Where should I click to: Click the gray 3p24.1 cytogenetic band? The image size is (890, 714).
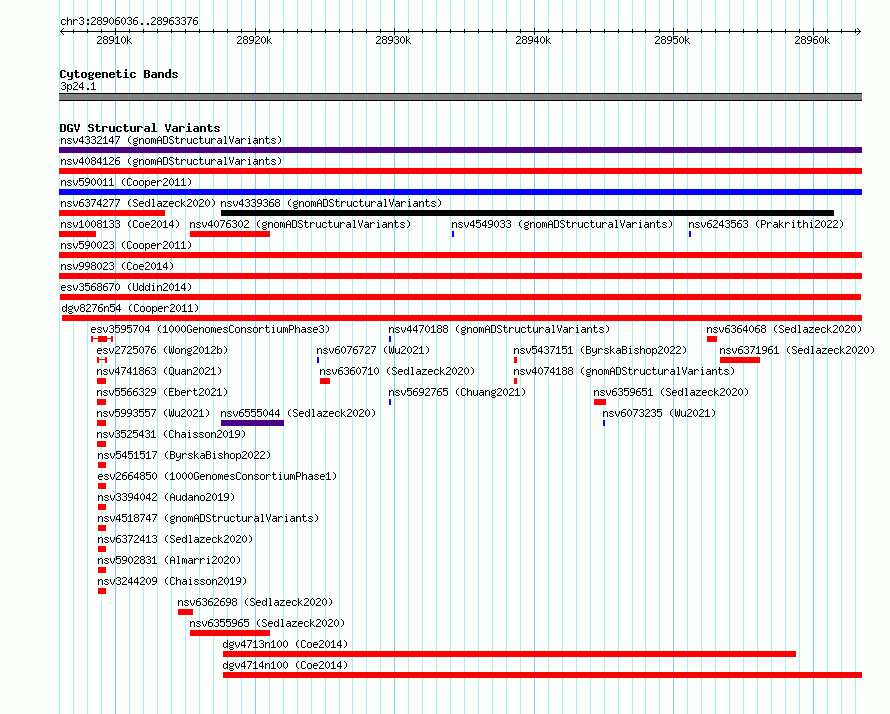point(460,97)
